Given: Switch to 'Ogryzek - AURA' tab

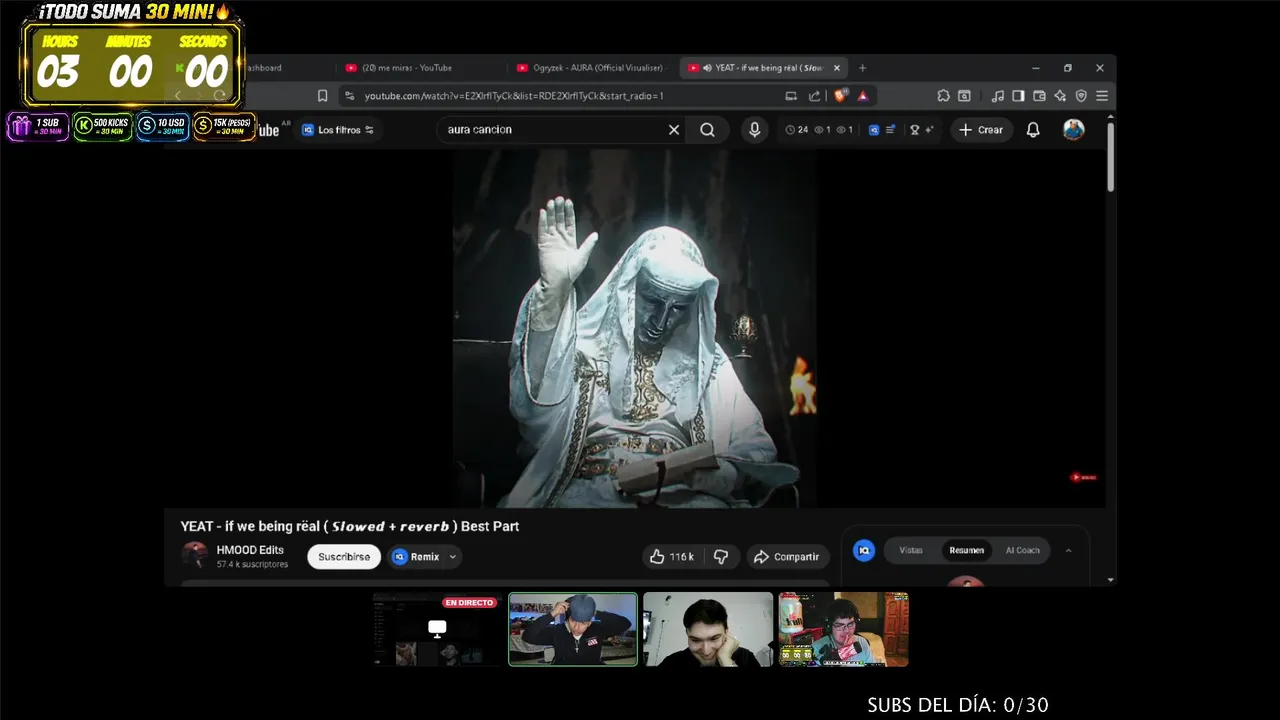Looking at the screenshot, I should point(592,68).
